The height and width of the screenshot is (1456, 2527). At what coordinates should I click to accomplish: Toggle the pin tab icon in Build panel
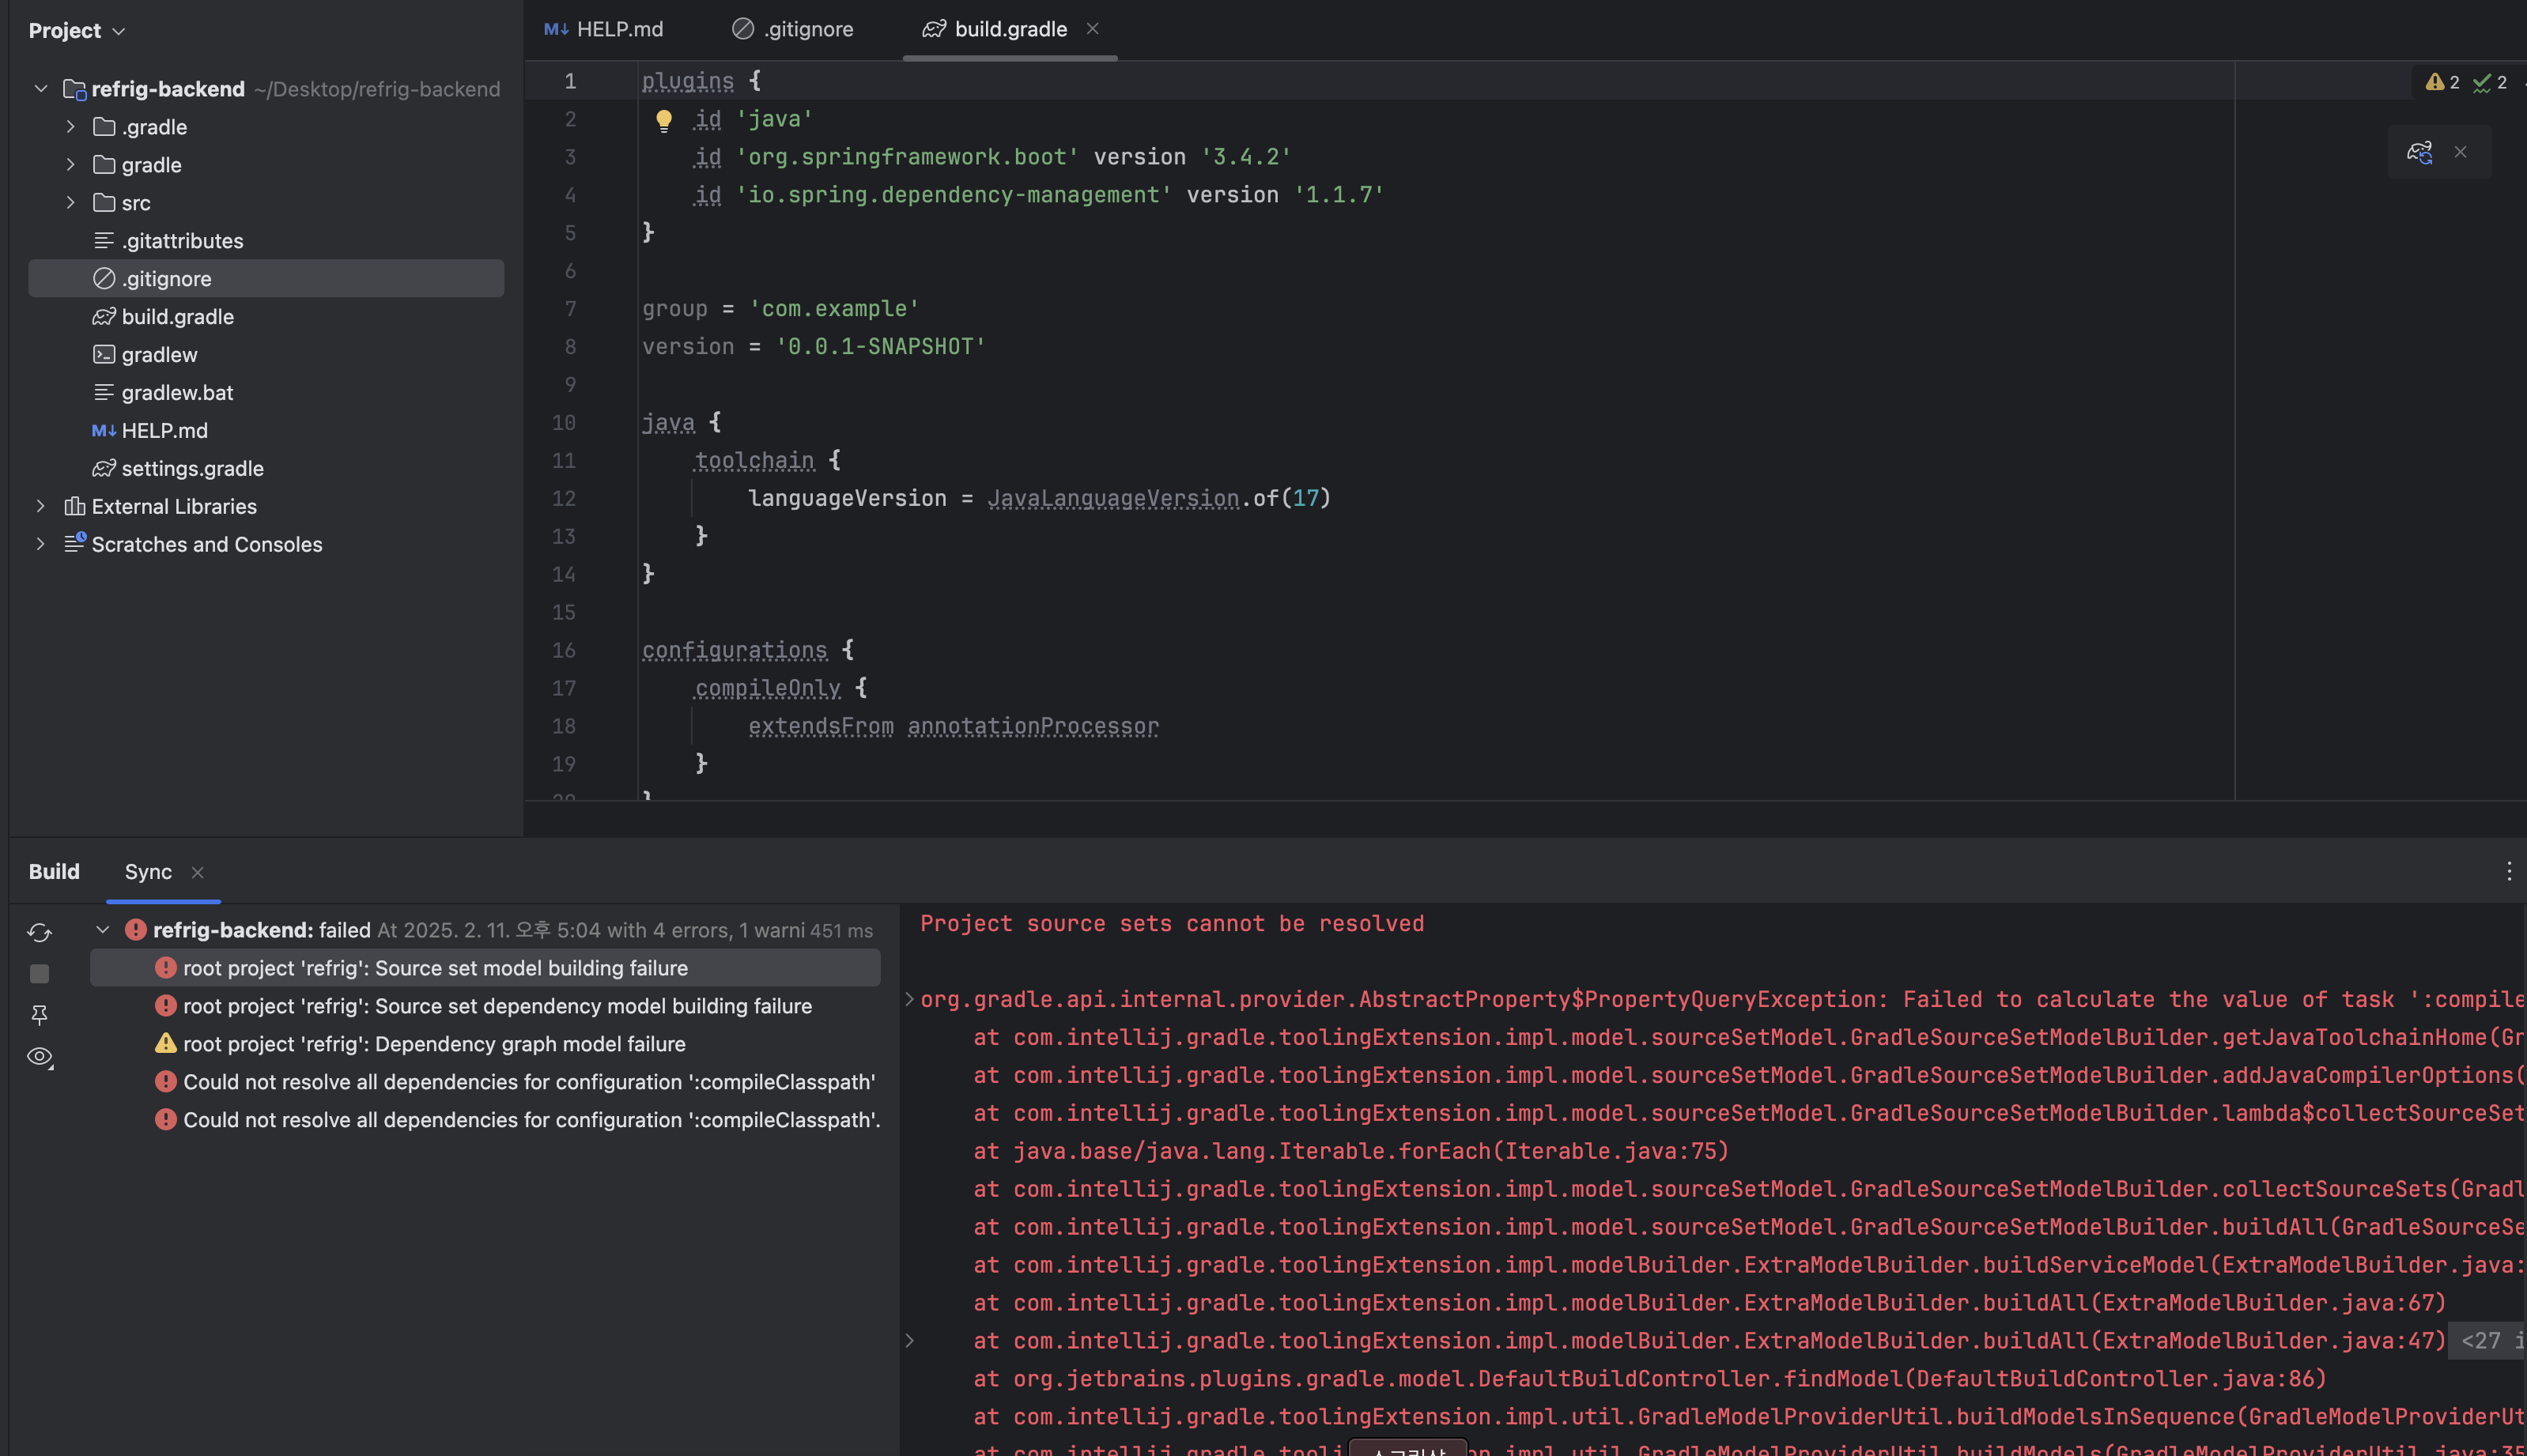click(x=39, y=1015)
